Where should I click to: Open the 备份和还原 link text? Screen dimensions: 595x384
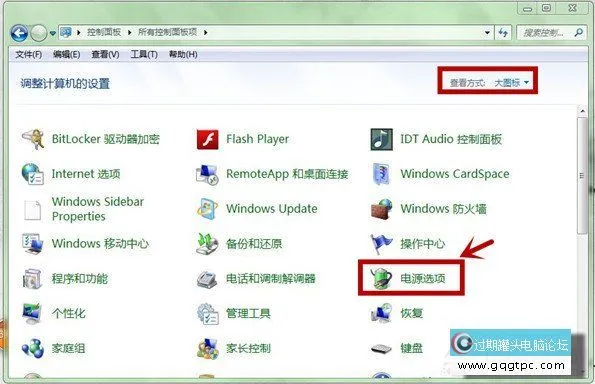coord(254,244)
